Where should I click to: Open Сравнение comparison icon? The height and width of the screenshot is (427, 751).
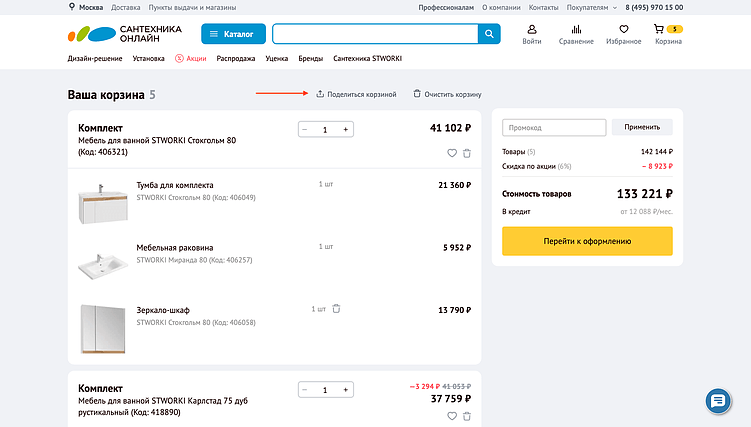click(x=576, y=30)
